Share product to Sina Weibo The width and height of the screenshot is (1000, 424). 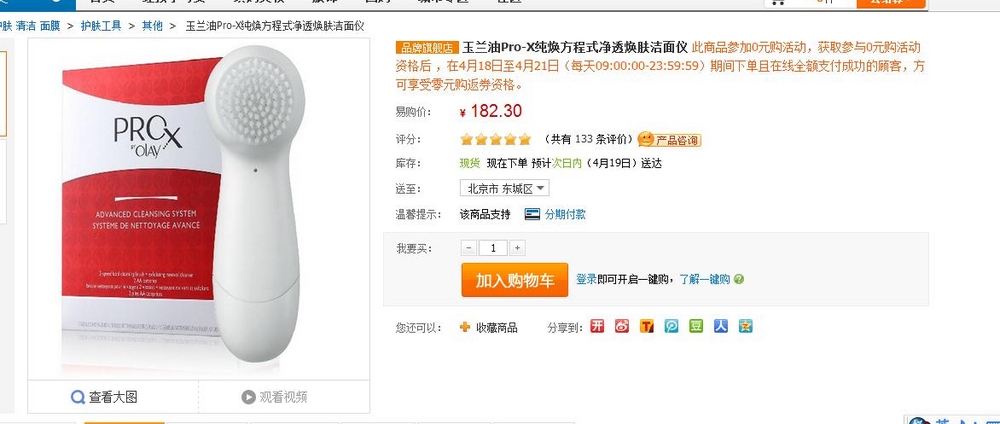pyautogui.click(x=622, y=326)
